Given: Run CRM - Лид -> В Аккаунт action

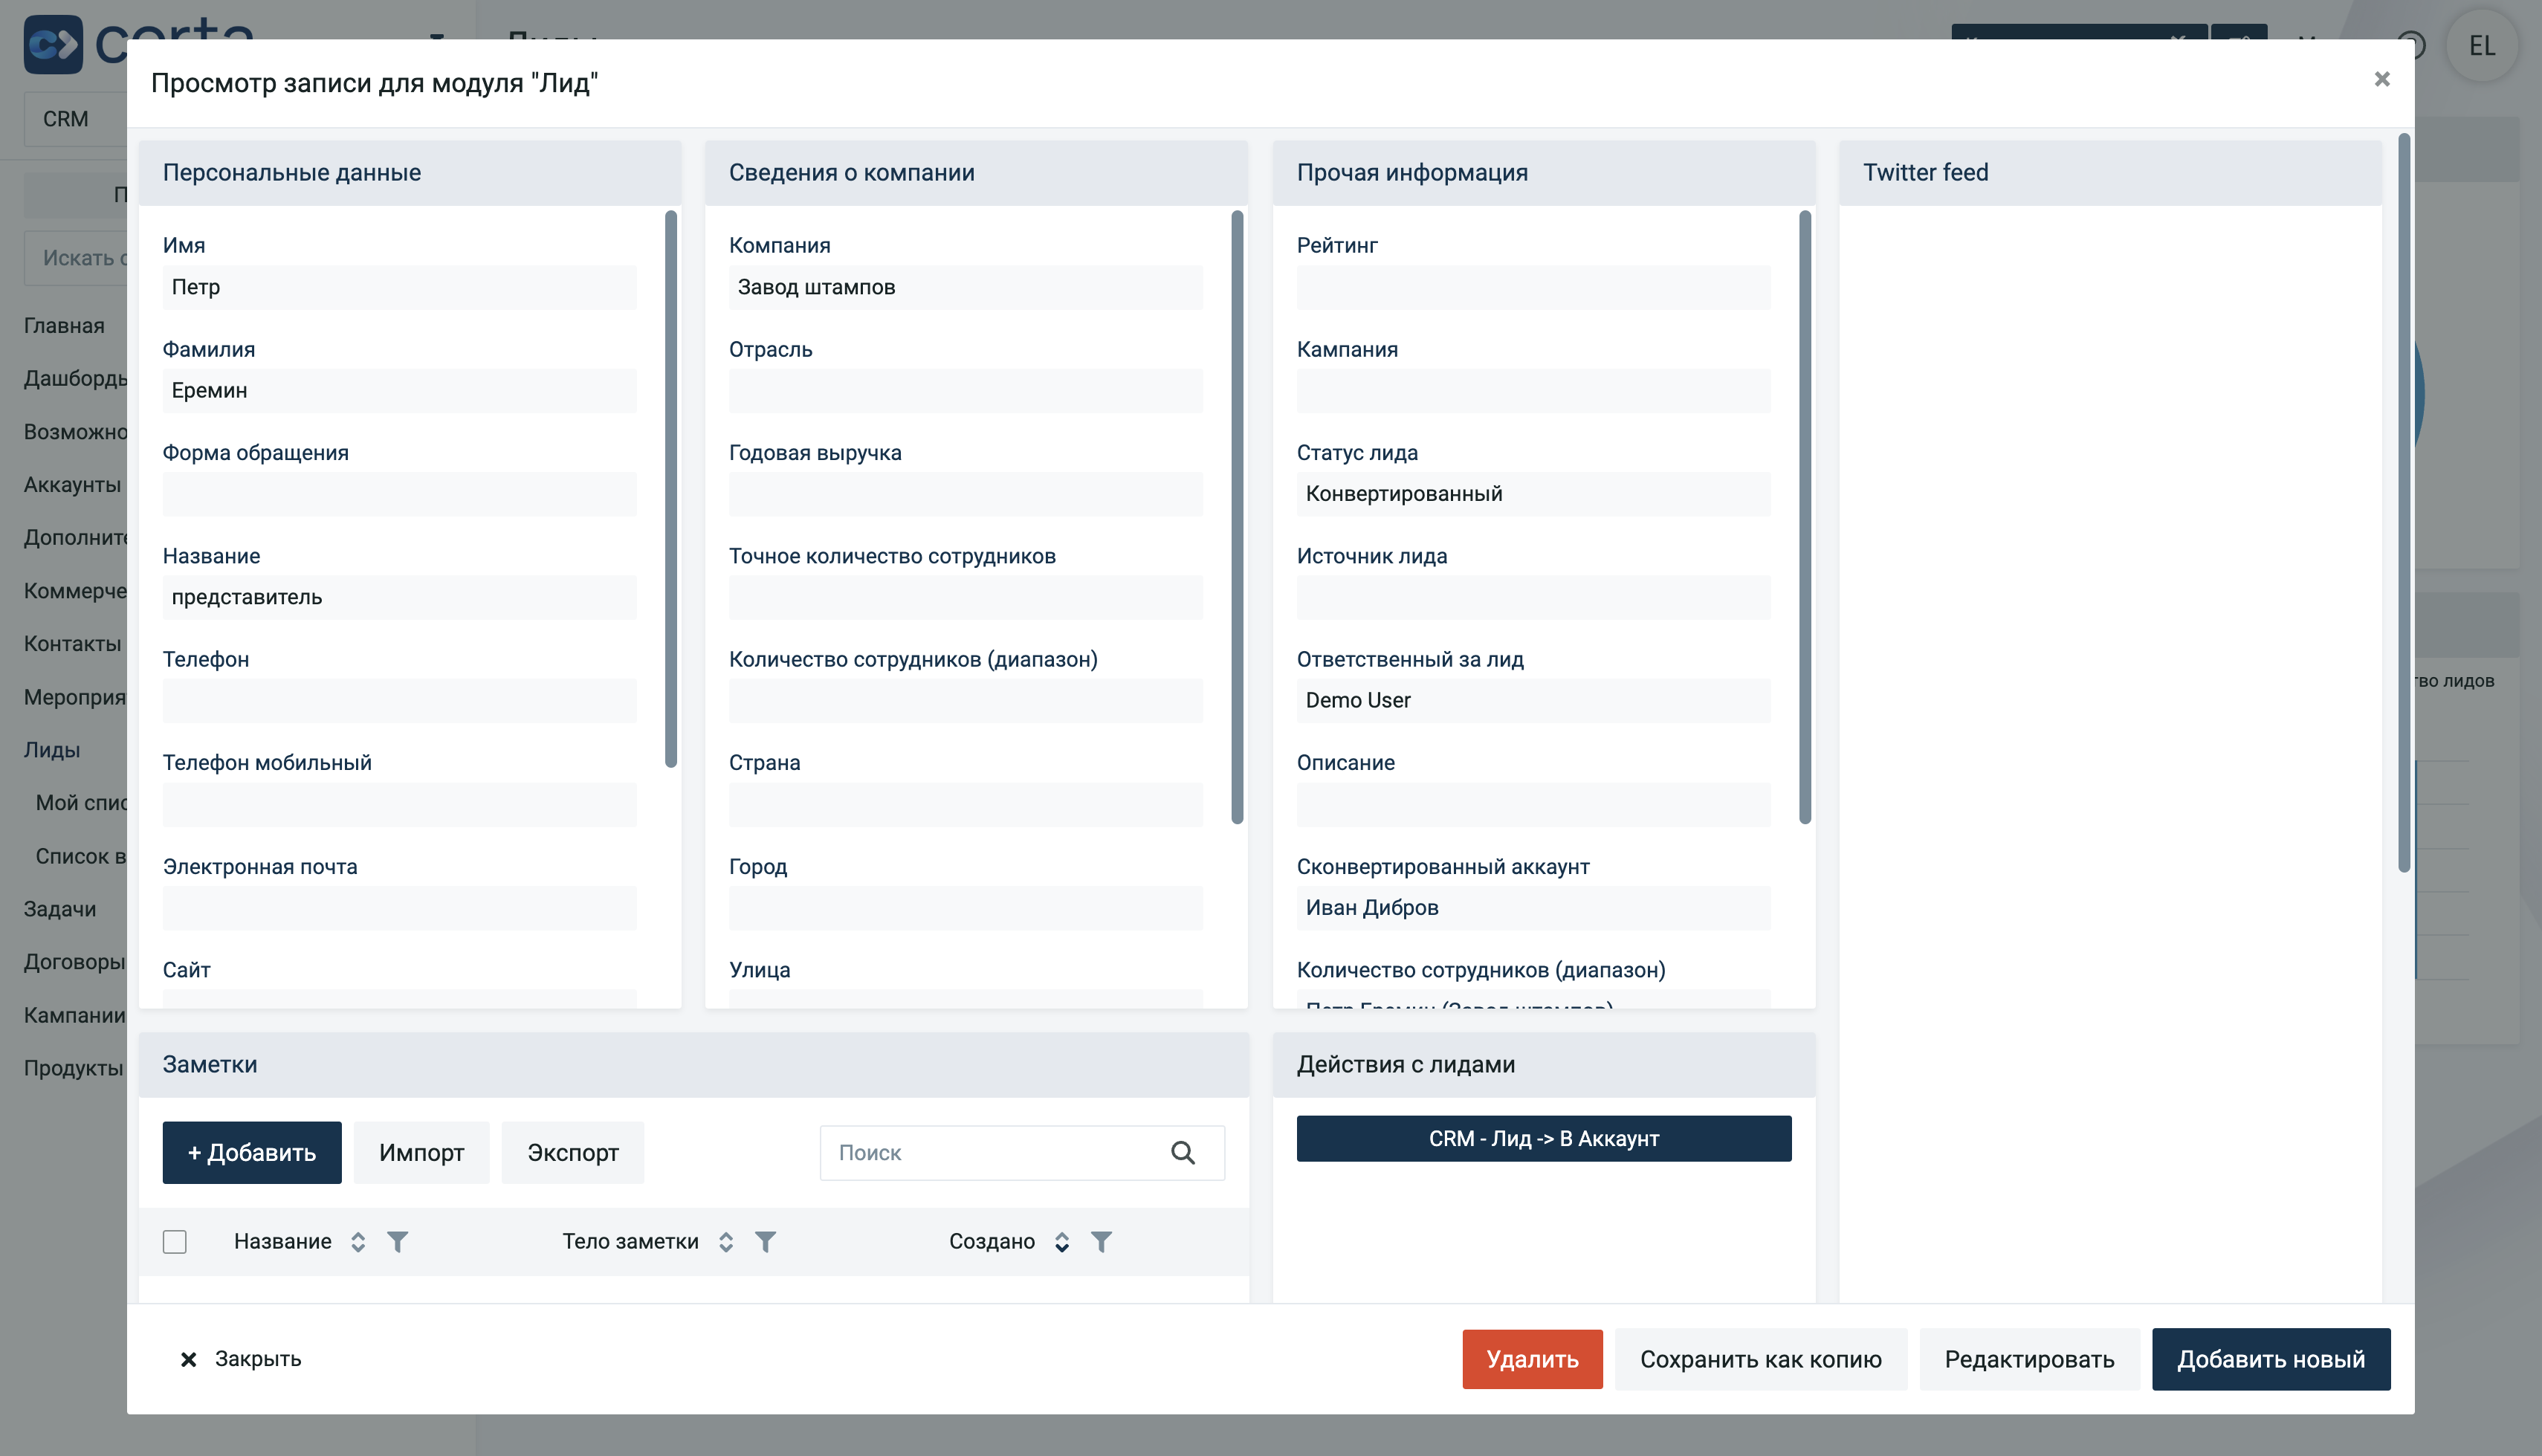Looking at the screenshot, I should [1544, 1139].
